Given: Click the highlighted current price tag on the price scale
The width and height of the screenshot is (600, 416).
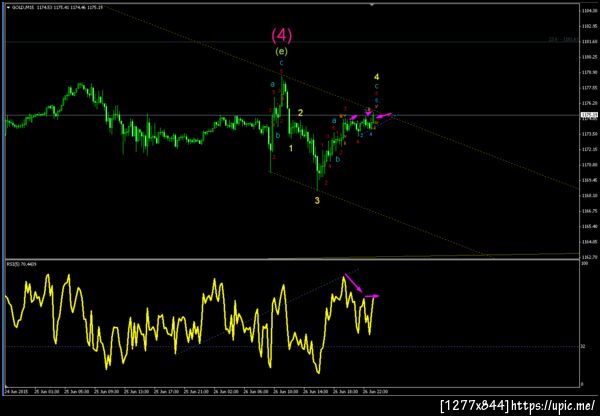Looking at the screenshot, I should 589,115.
